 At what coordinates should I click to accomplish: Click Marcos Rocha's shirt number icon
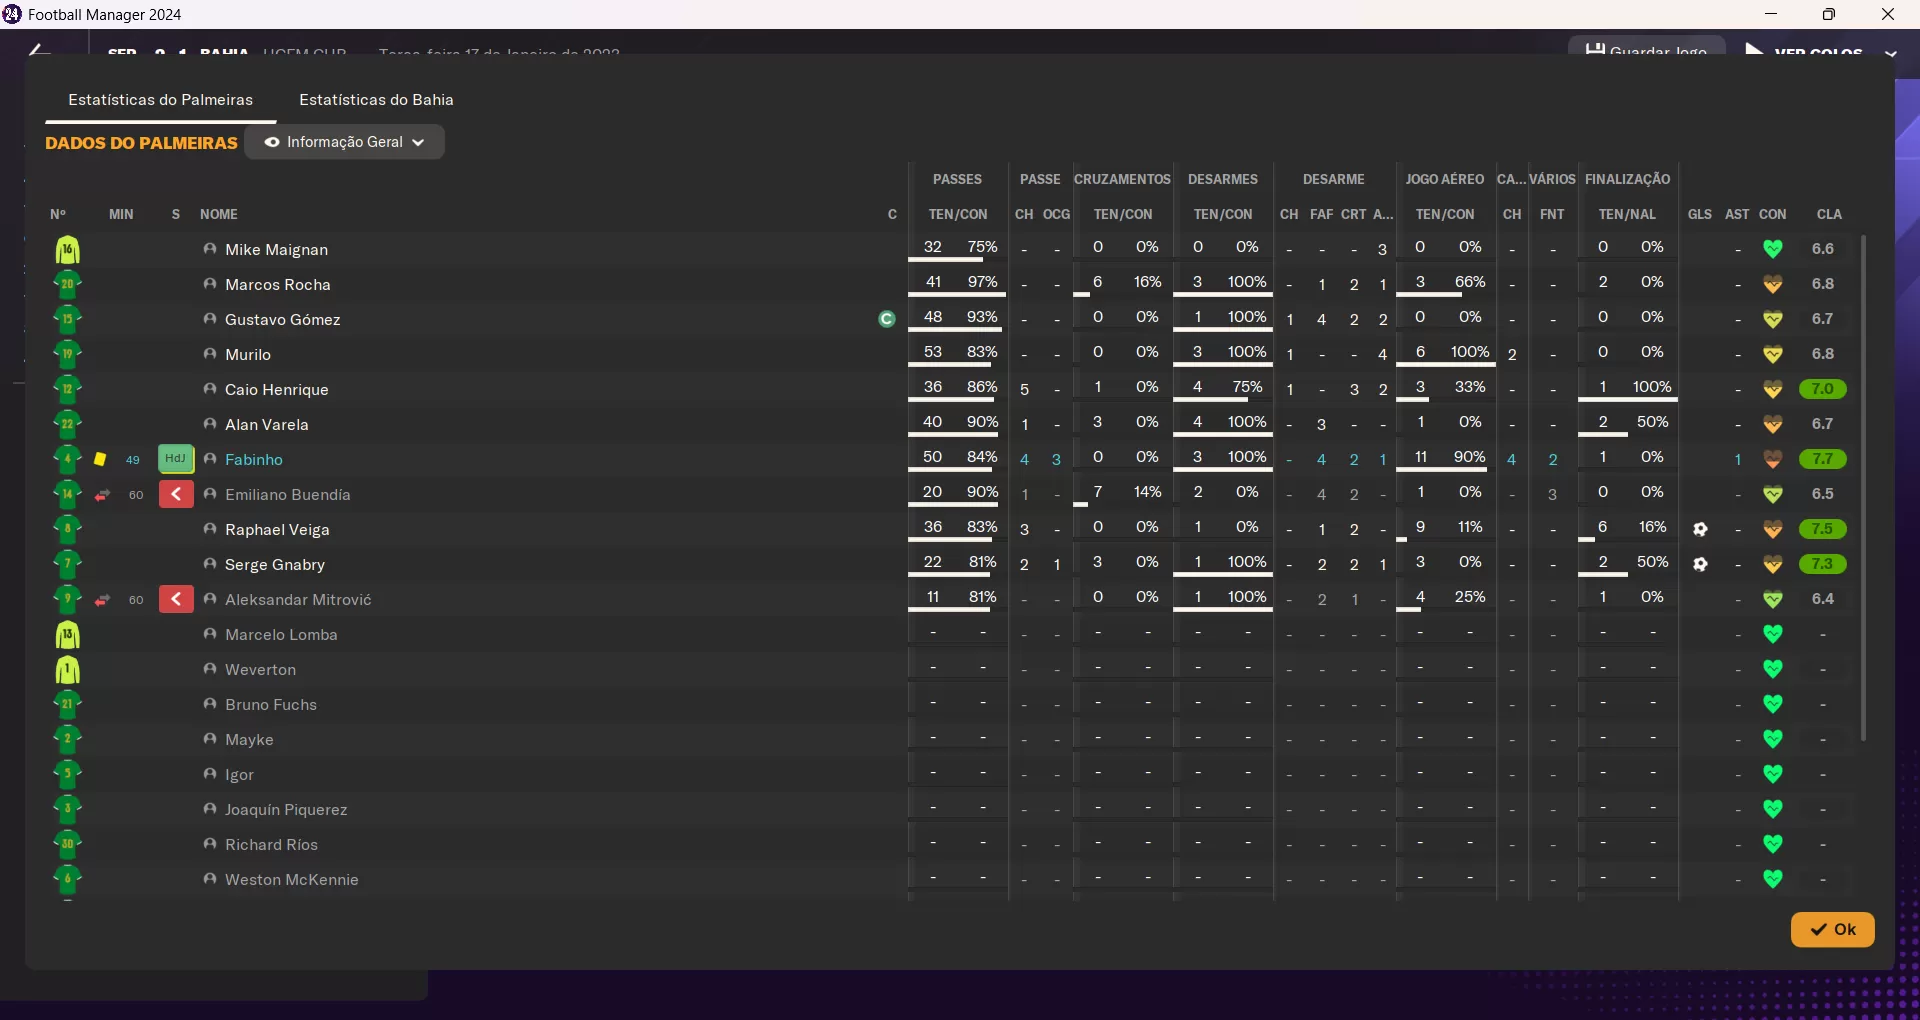[67, 285]
